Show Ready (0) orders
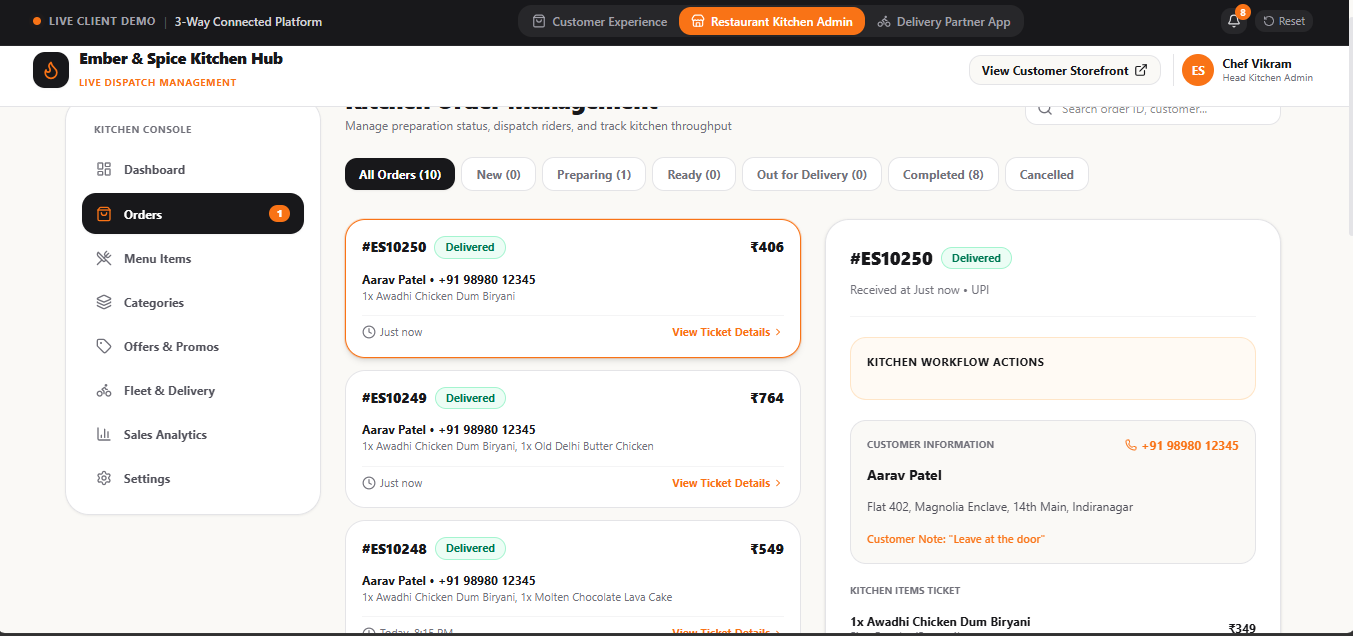Screen dimensions: 1353x636 [694, 174]
